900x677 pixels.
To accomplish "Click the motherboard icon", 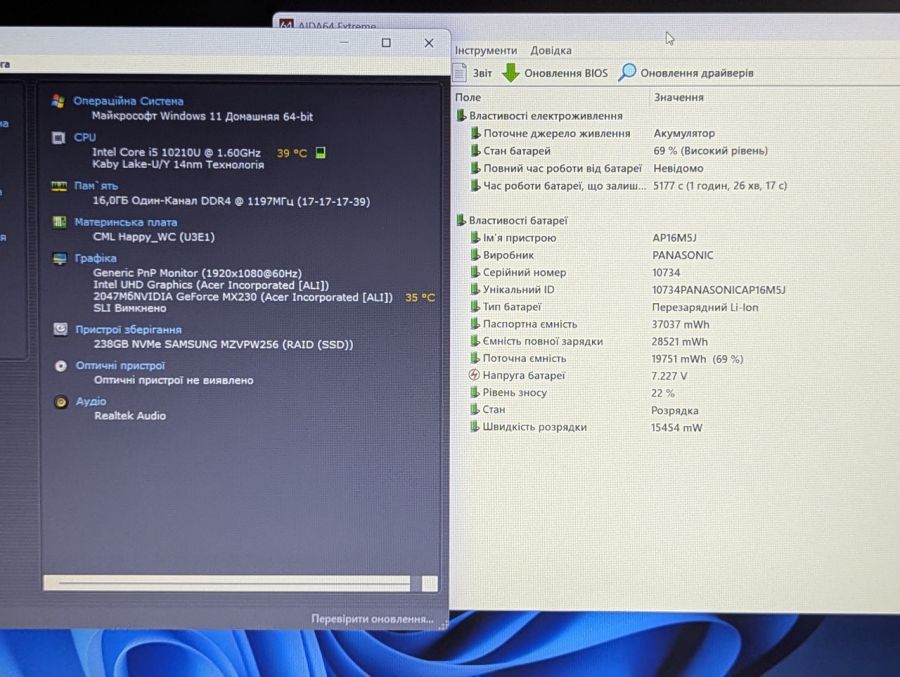I will pos(59,222).
